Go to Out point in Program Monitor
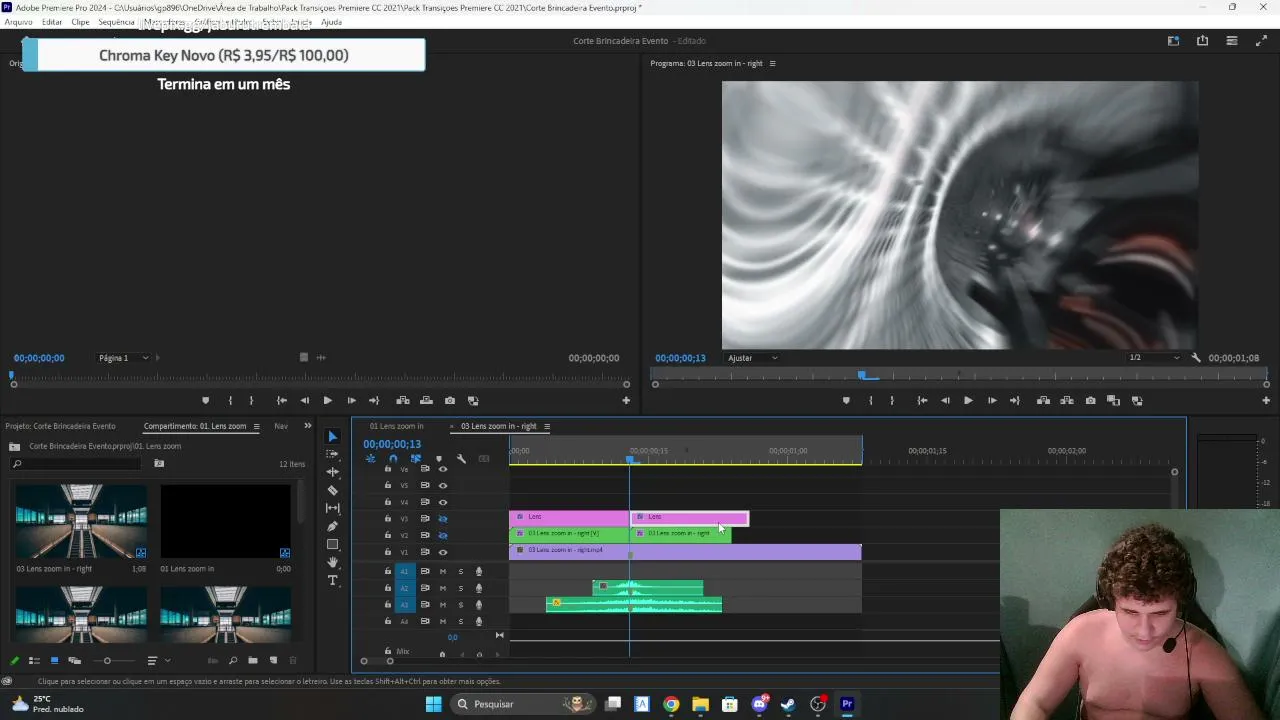This screenshot has width=1280, height=720. click(1015, 400)
